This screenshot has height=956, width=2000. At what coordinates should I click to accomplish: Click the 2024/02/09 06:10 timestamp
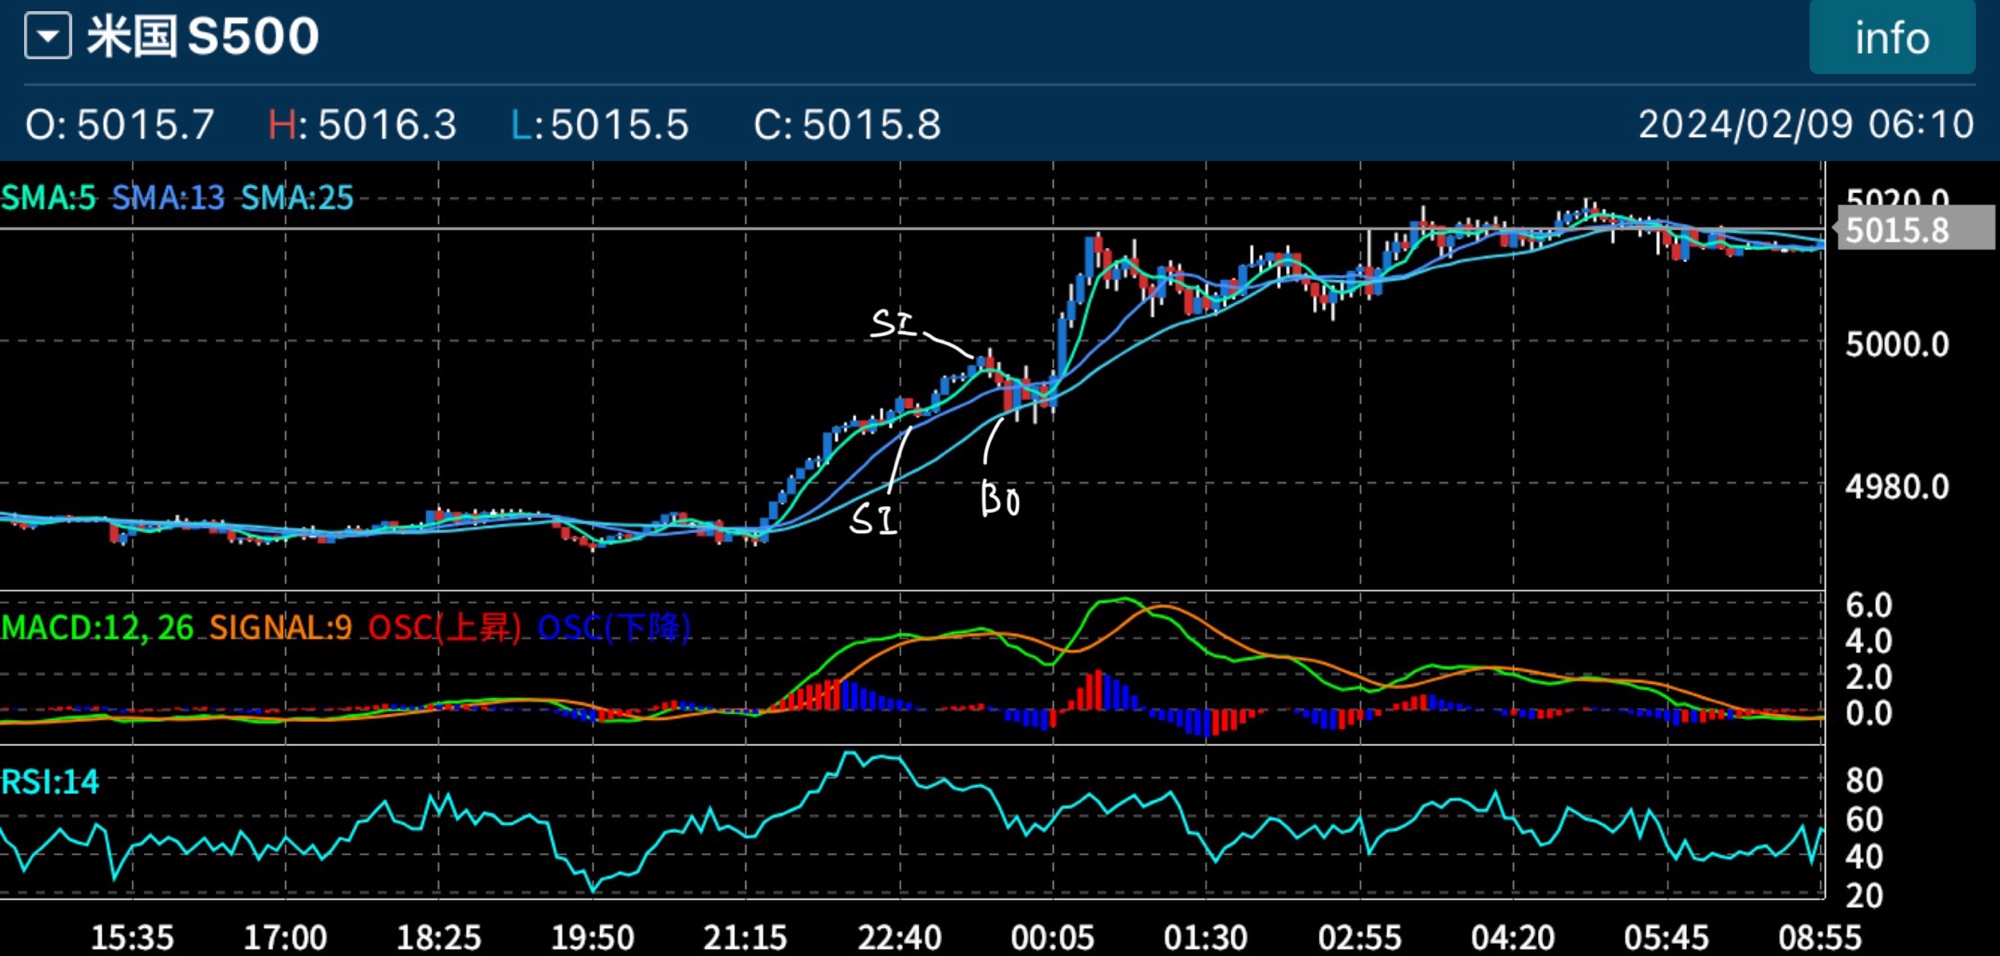point(1805,125)
